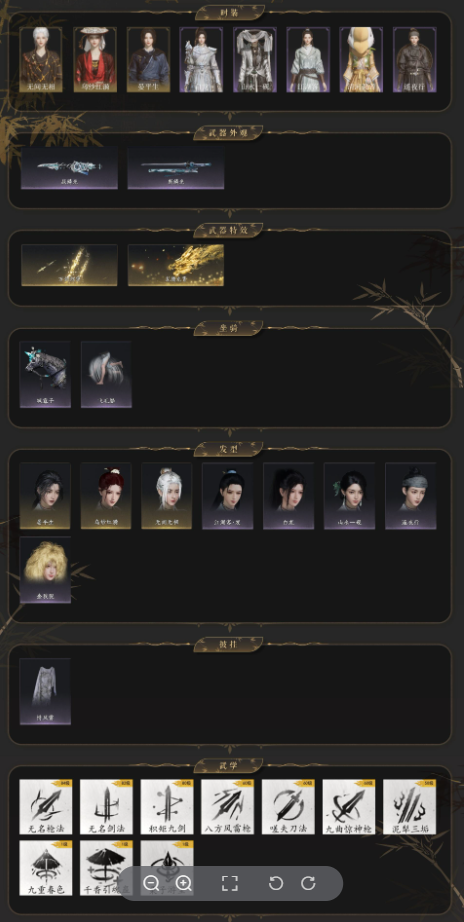This screenshot has width=464, height=922.
Task: Open the 九重春色 umbrella skill icon
Action: click(x=46, y=868)
